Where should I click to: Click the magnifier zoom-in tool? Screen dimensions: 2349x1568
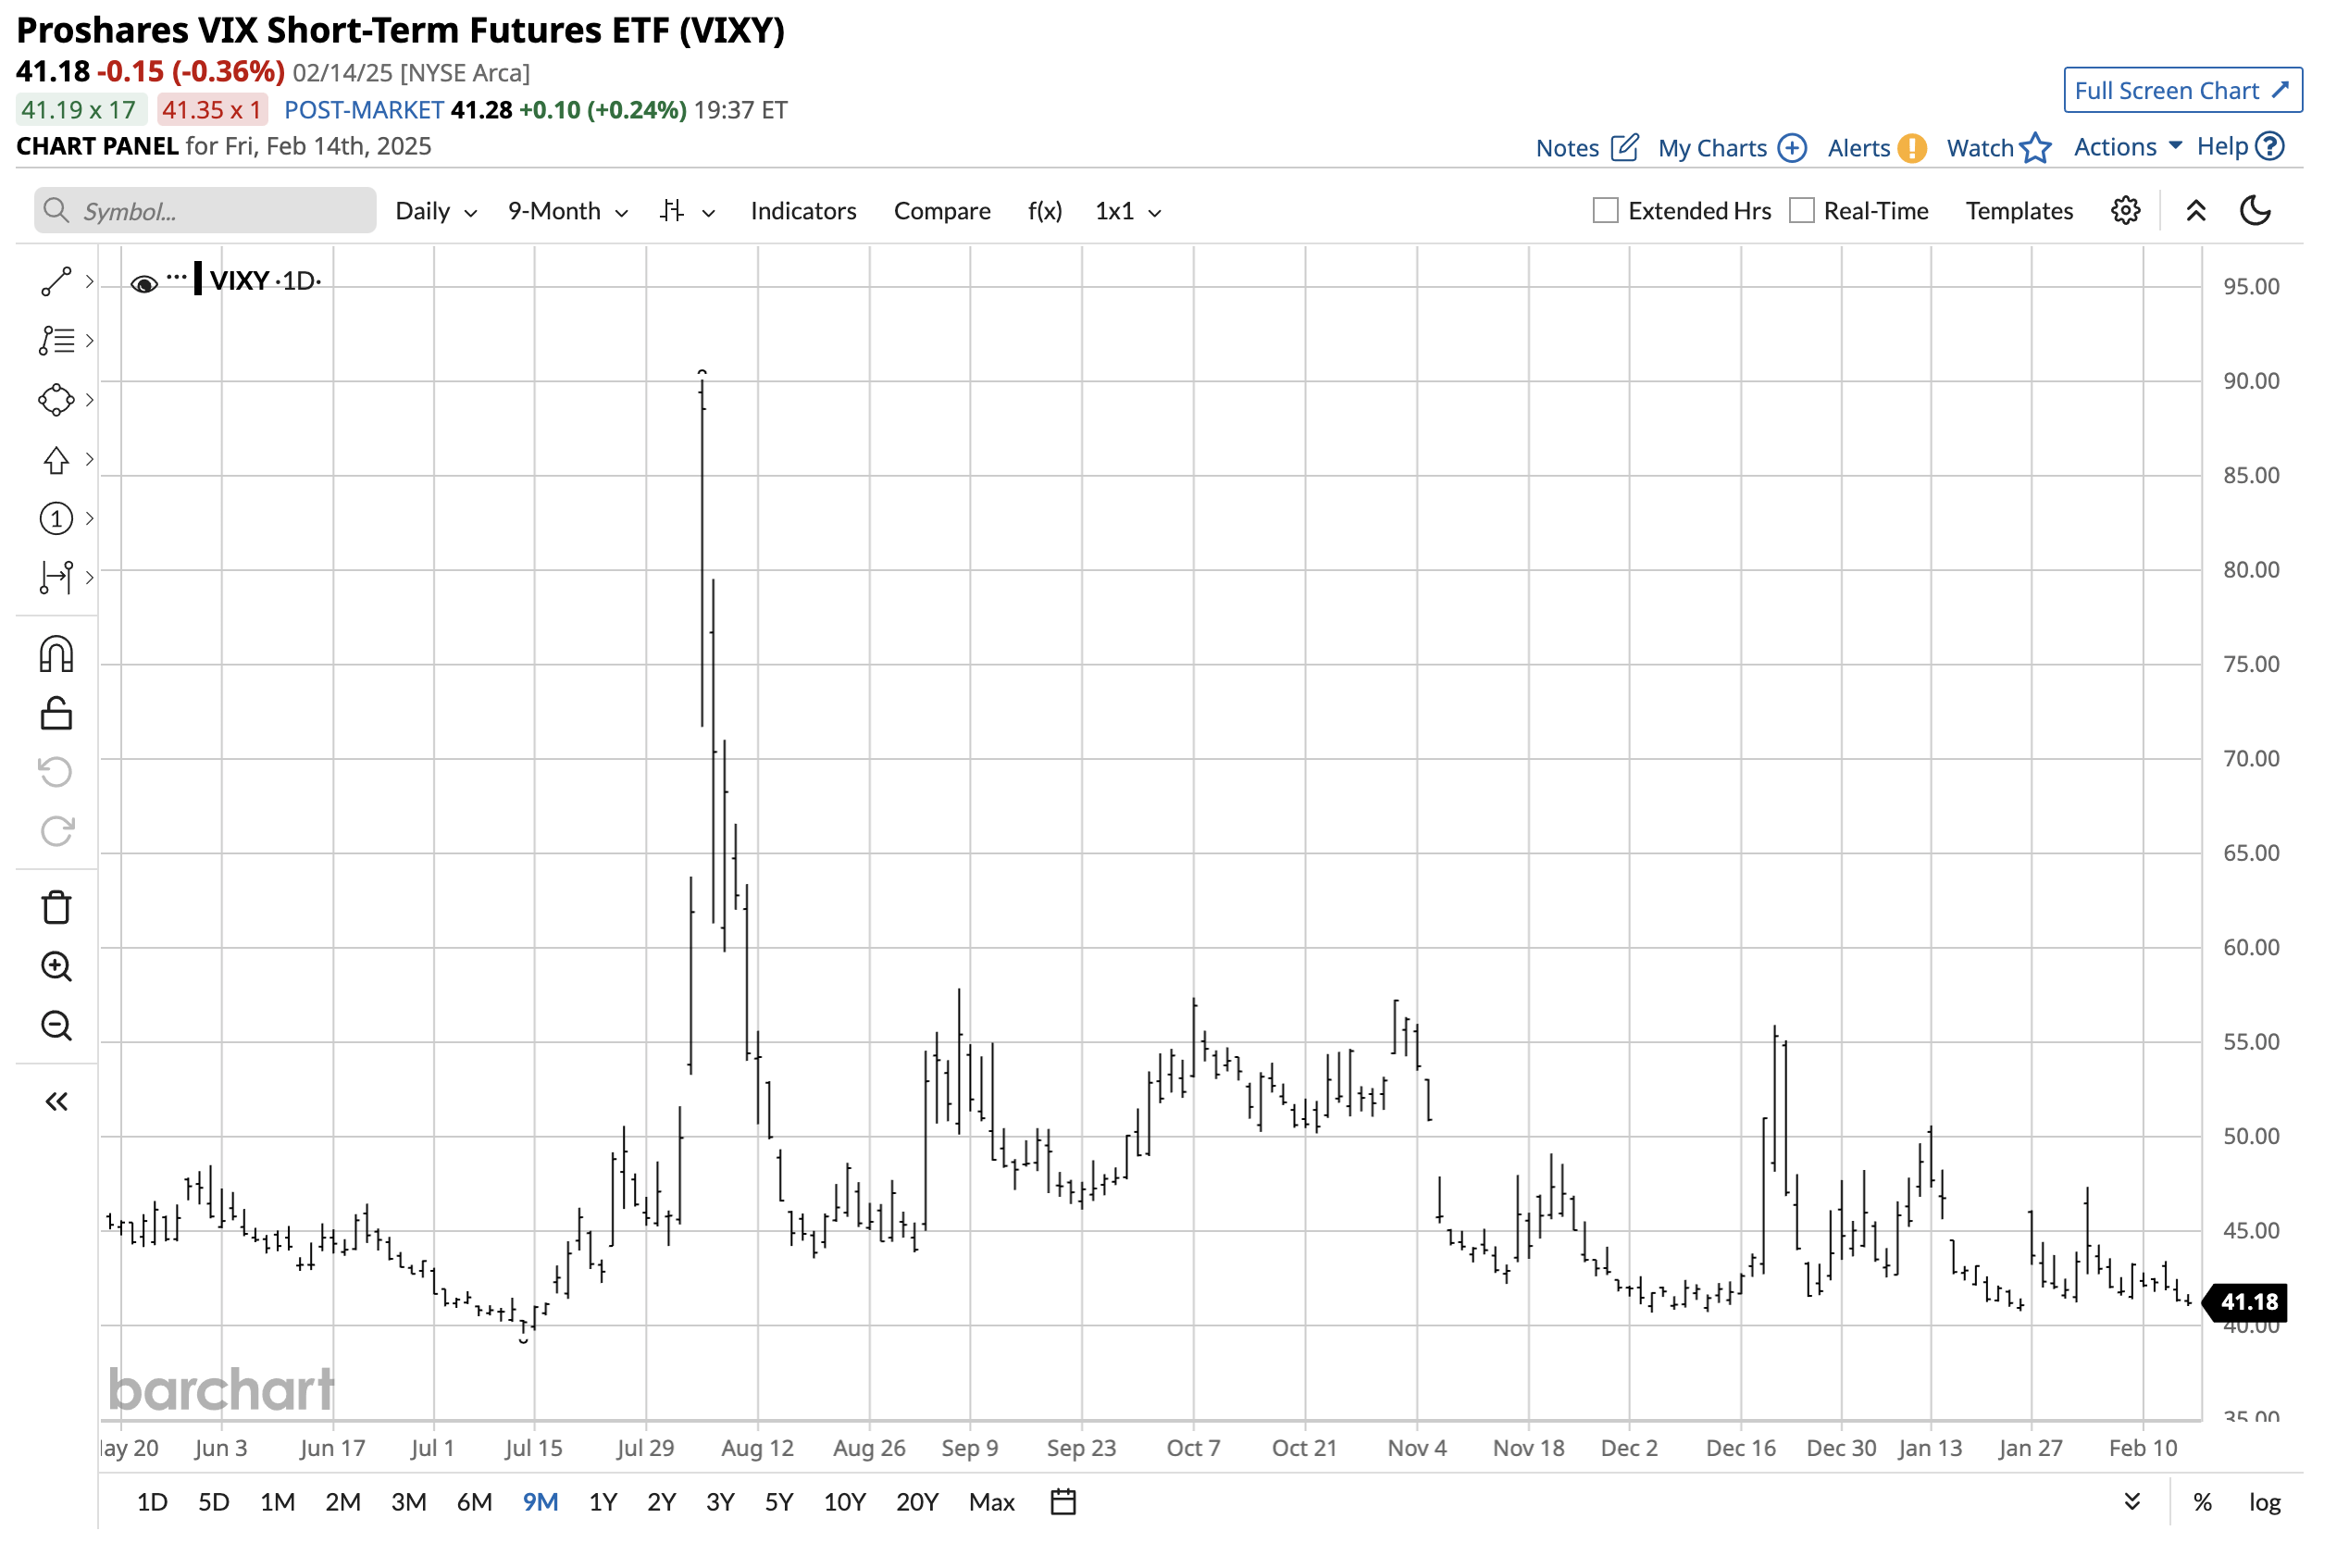click(55, 966)
